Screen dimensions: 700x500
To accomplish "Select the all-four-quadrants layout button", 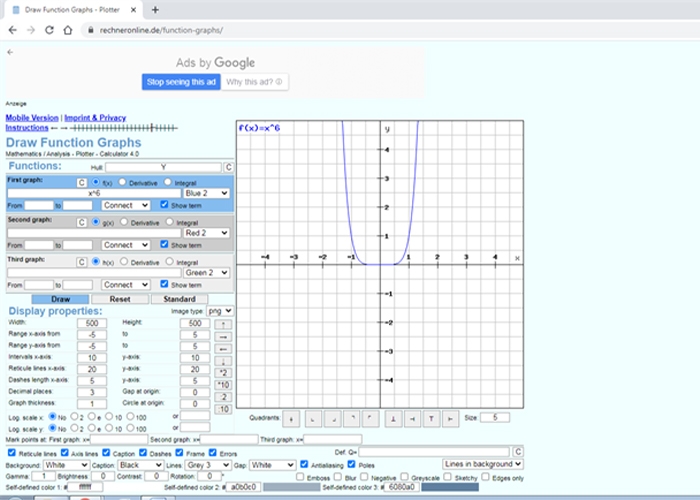I will (291, 419).
